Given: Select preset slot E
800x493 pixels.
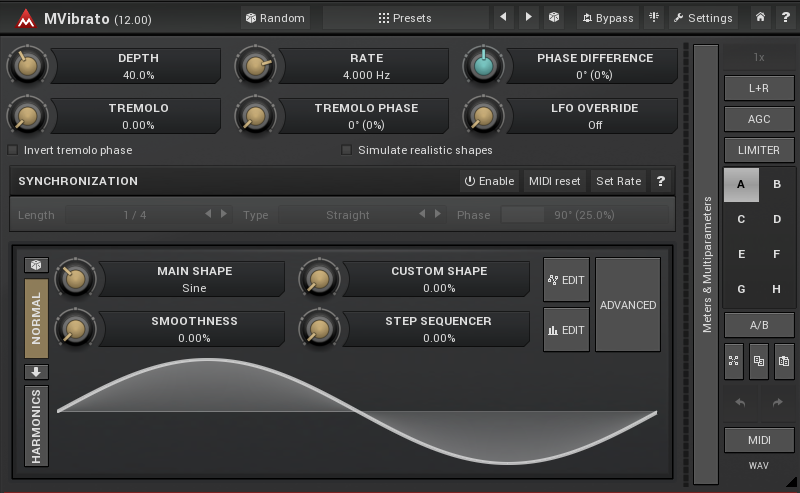Looking at the screenshot, I should (741, 254).
